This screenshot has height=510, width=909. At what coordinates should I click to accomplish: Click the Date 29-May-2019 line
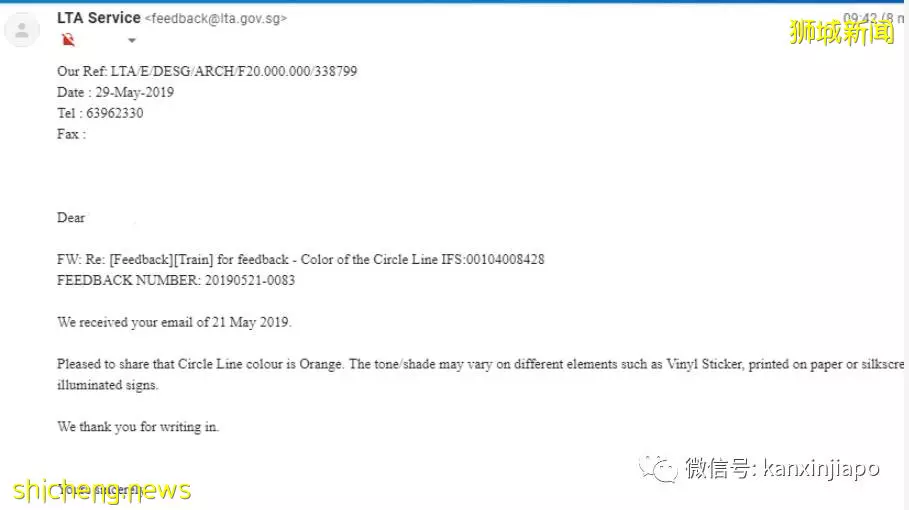(115, 92)
